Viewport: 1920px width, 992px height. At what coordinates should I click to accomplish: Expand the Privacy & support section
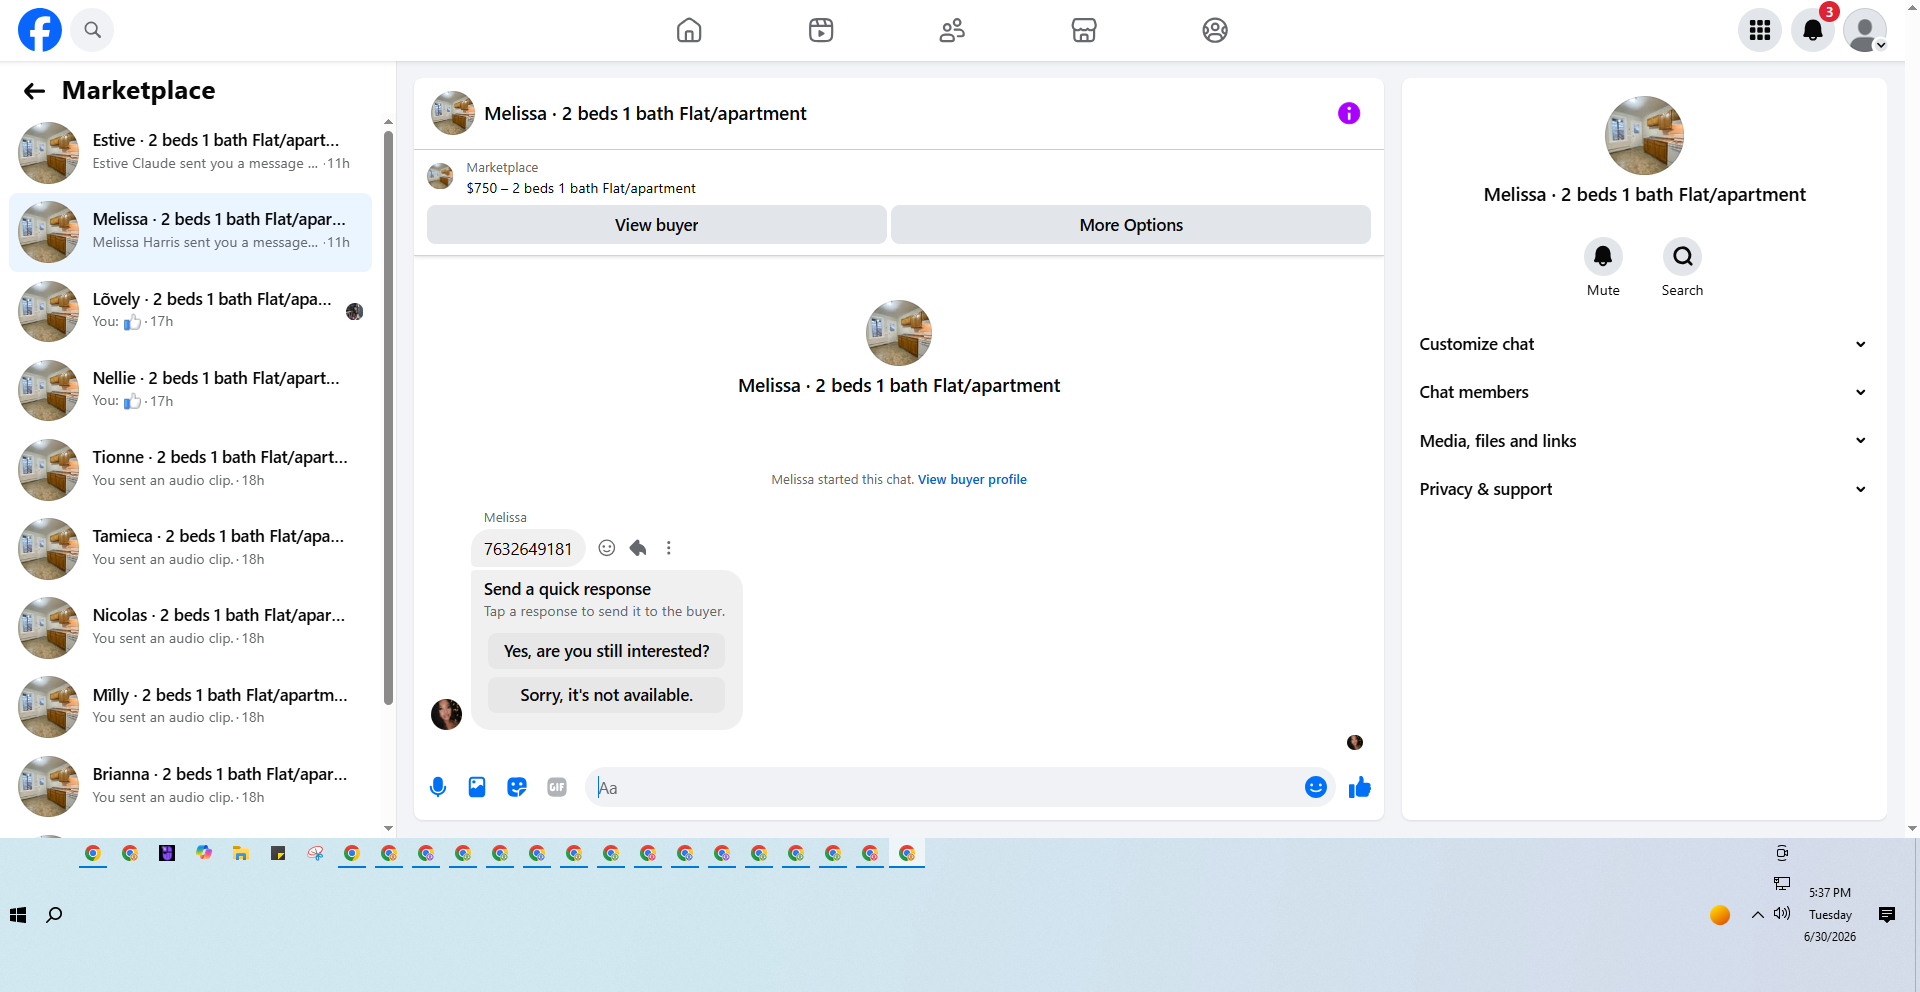click(x=1644, y=489)
